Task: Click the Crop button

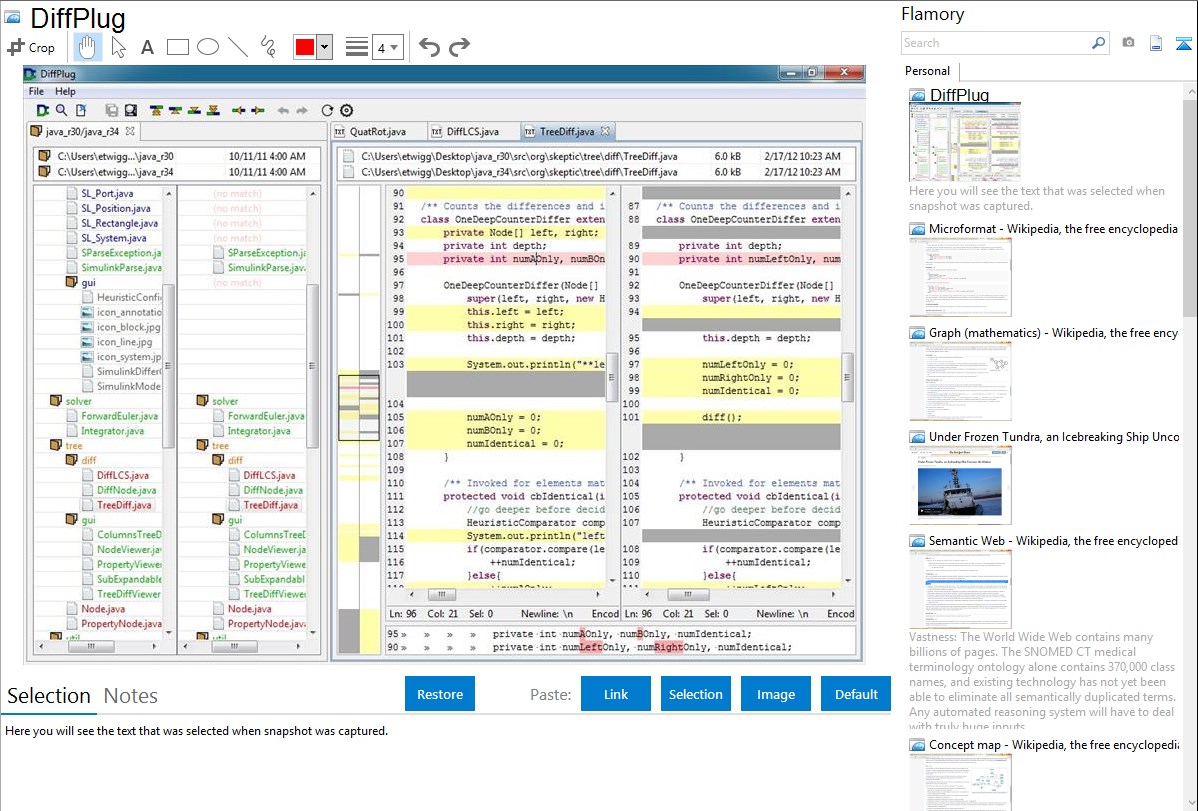Action: click(x=31, y=47)
